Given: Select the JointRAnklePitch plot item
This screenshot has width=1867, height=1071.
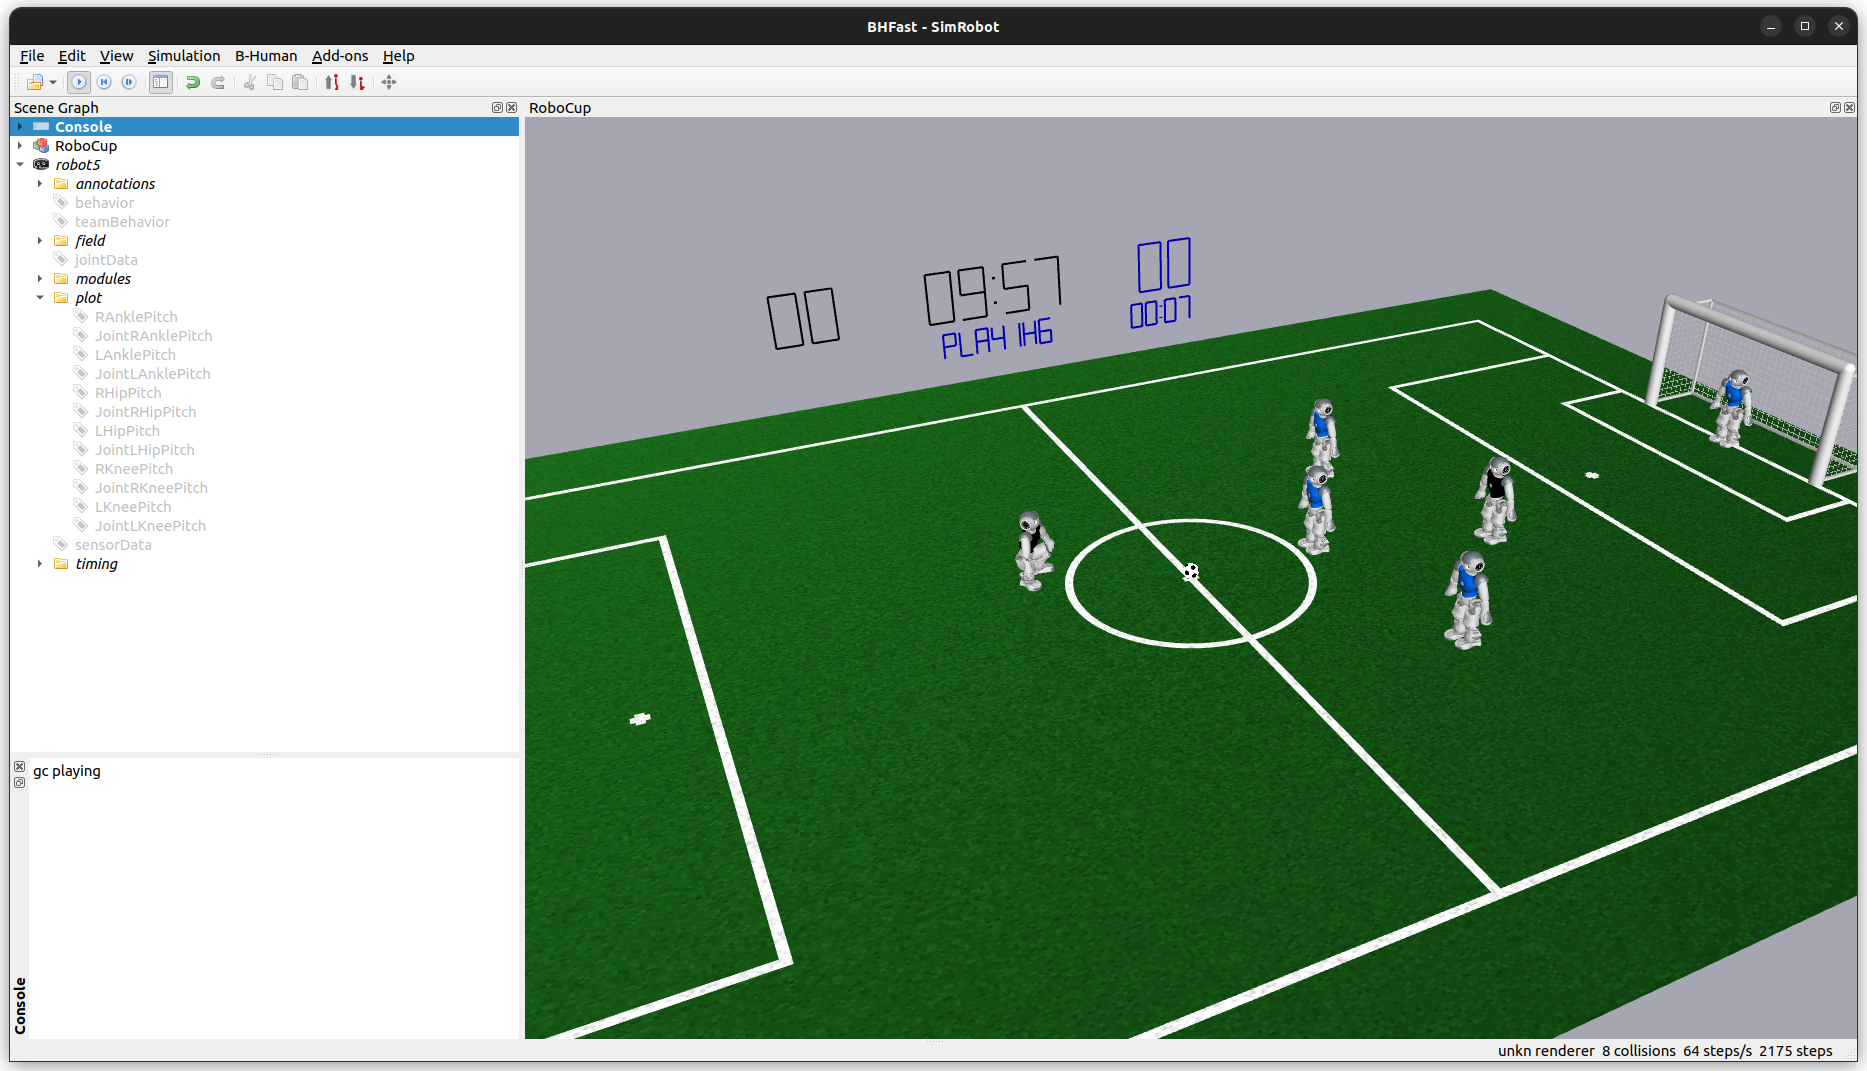Looking at the screenshot, I should click(153, 336).
